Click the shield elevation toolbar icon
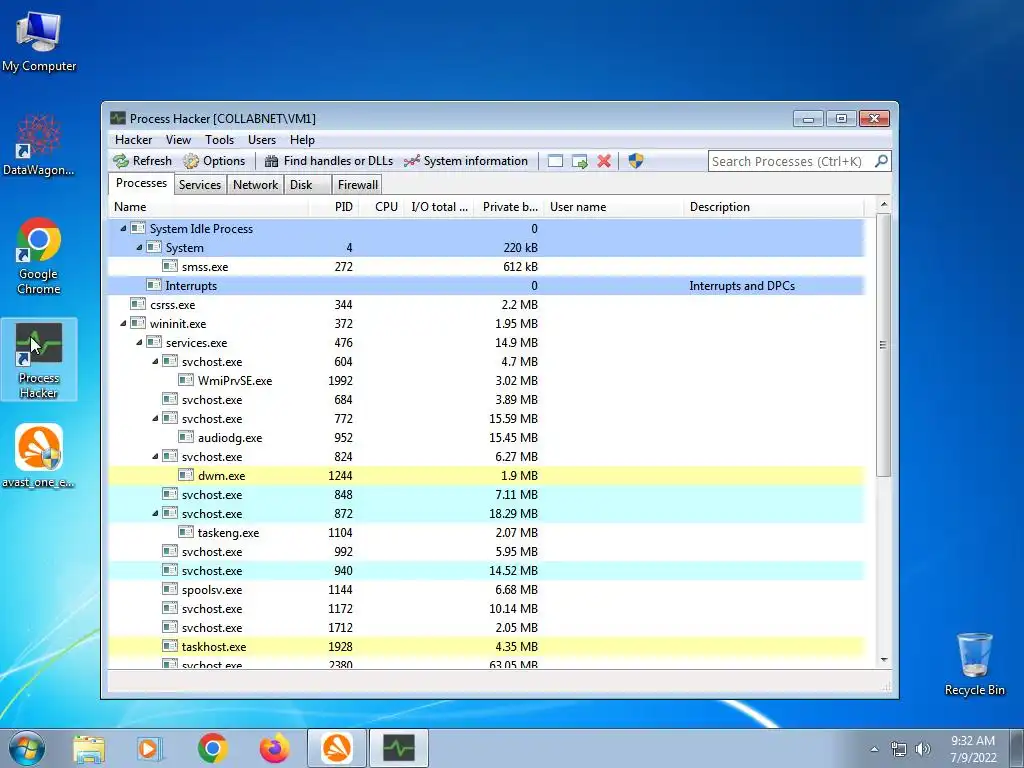 click(635, 161)
